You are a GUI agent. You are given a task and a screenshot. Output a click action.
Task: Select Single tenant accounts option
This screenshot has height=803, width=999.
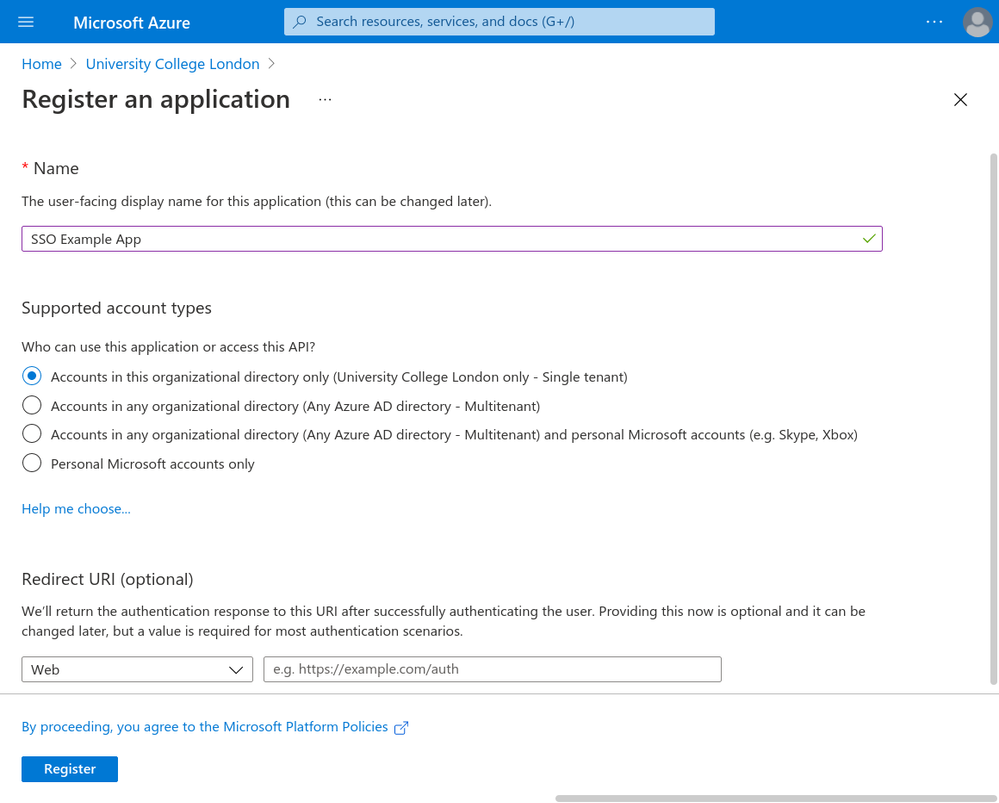tap(32, 376)
